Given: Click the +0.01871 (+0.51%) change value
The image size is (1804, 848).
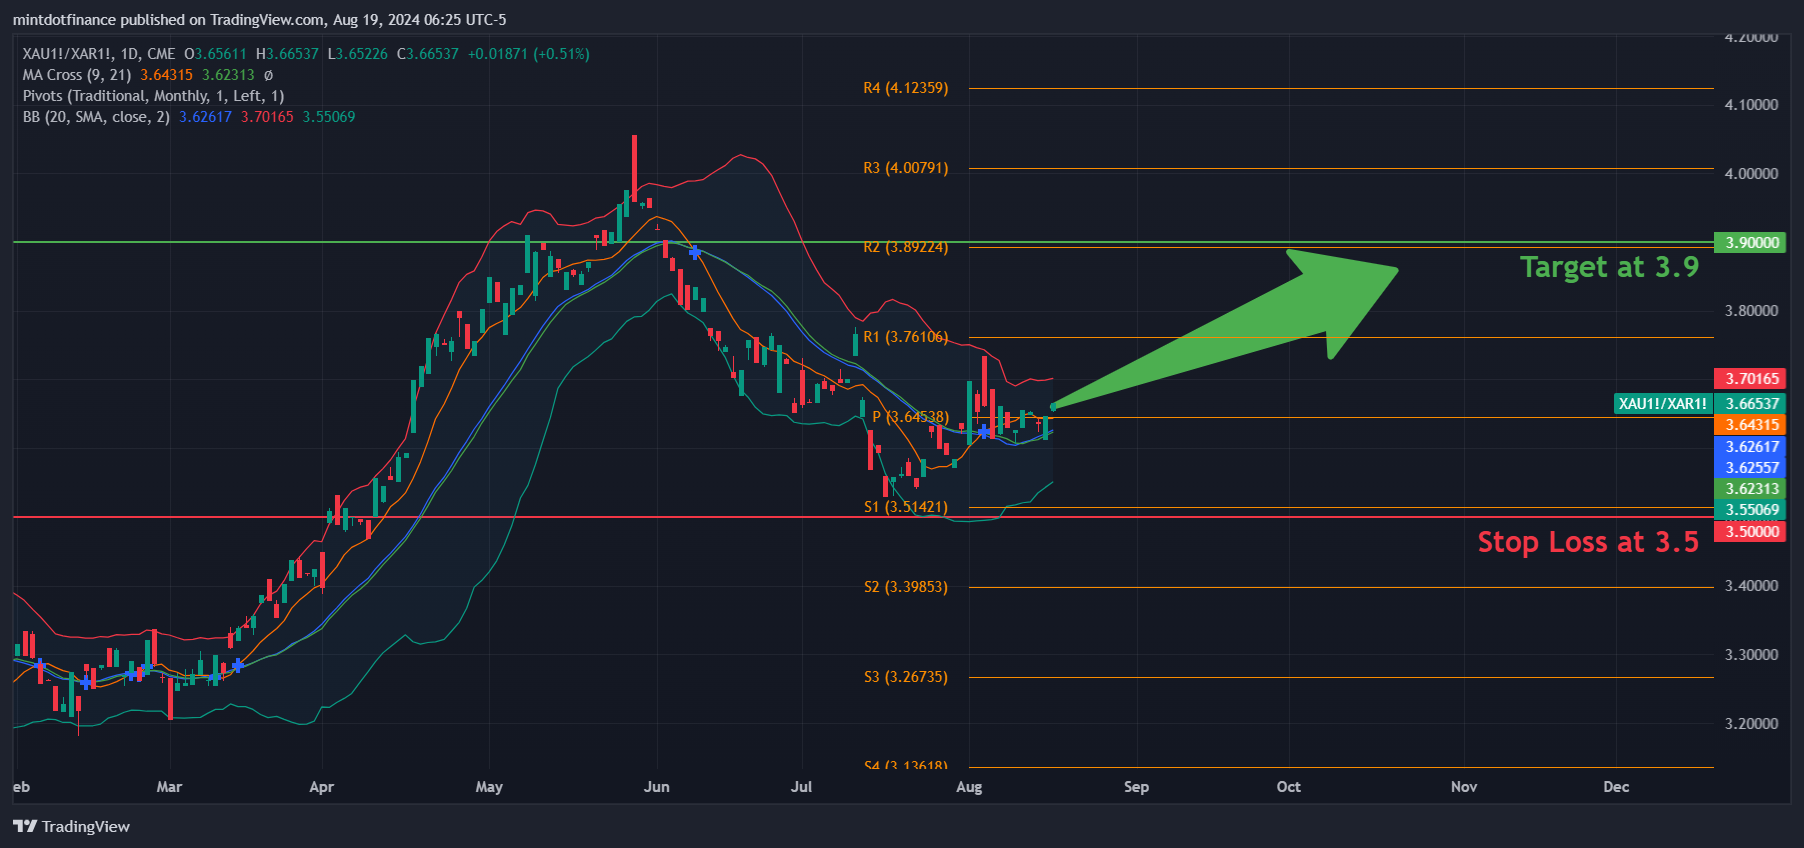Looking at the screenshot, I should coord(529,54).
